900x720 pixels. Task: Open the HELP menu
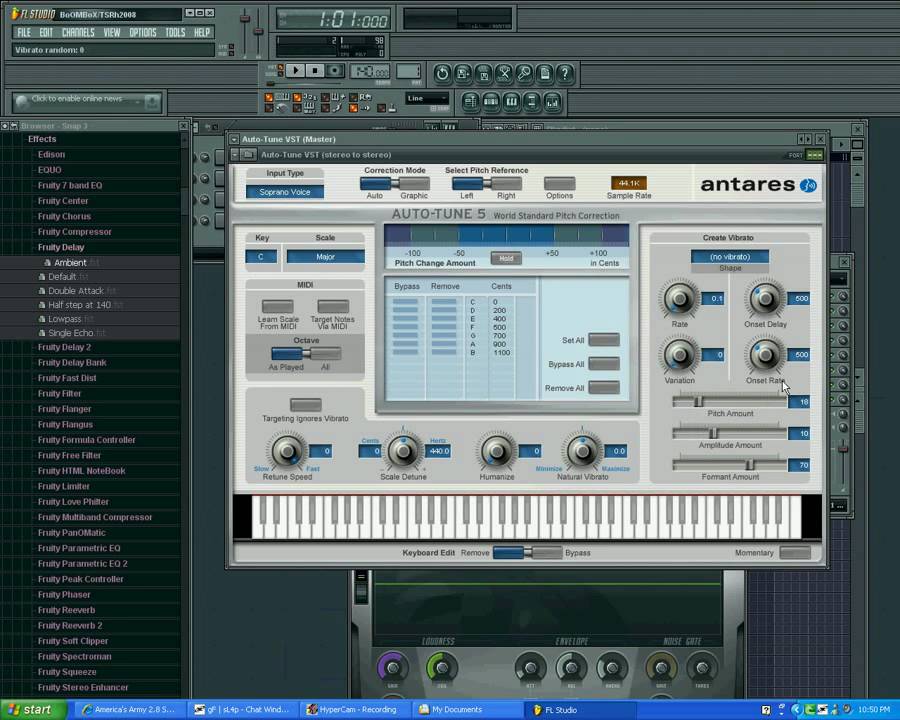click(201, 32)
